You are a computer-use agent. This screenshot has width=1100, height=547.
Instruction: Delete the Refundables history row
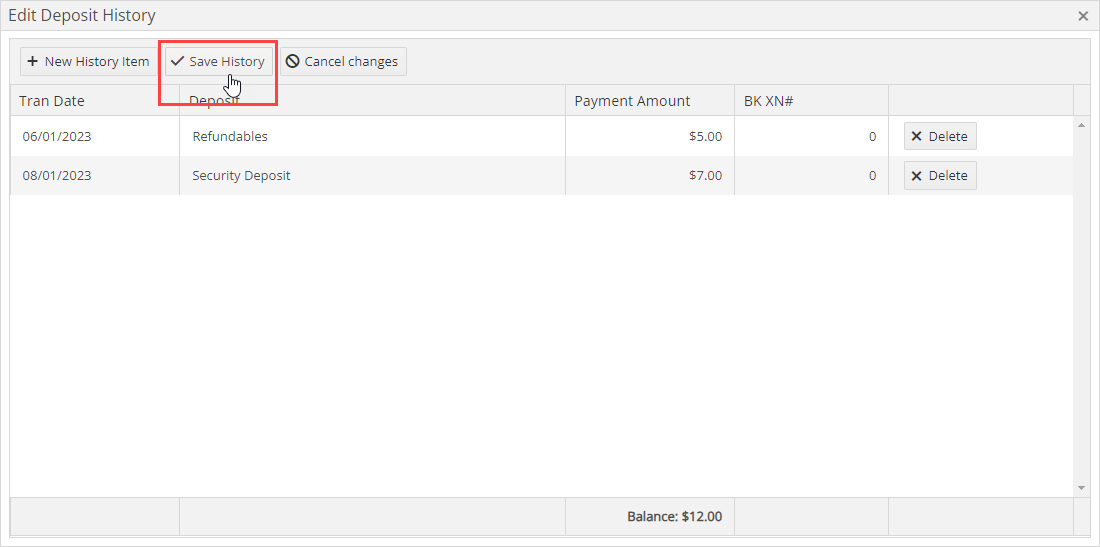(939, 136)
